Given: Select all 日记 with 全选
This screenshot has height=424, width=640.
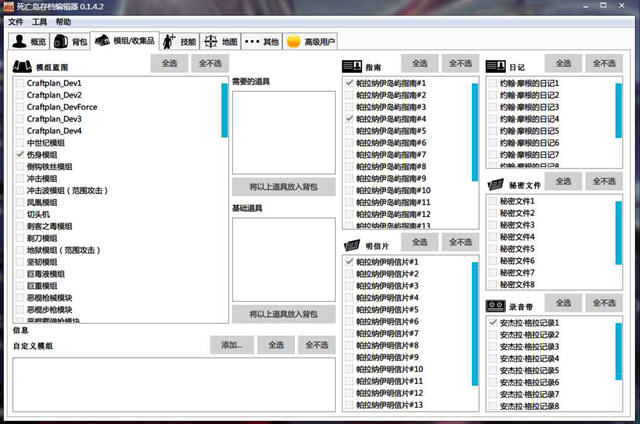Looking at the screenshot, I should point(563,63).
